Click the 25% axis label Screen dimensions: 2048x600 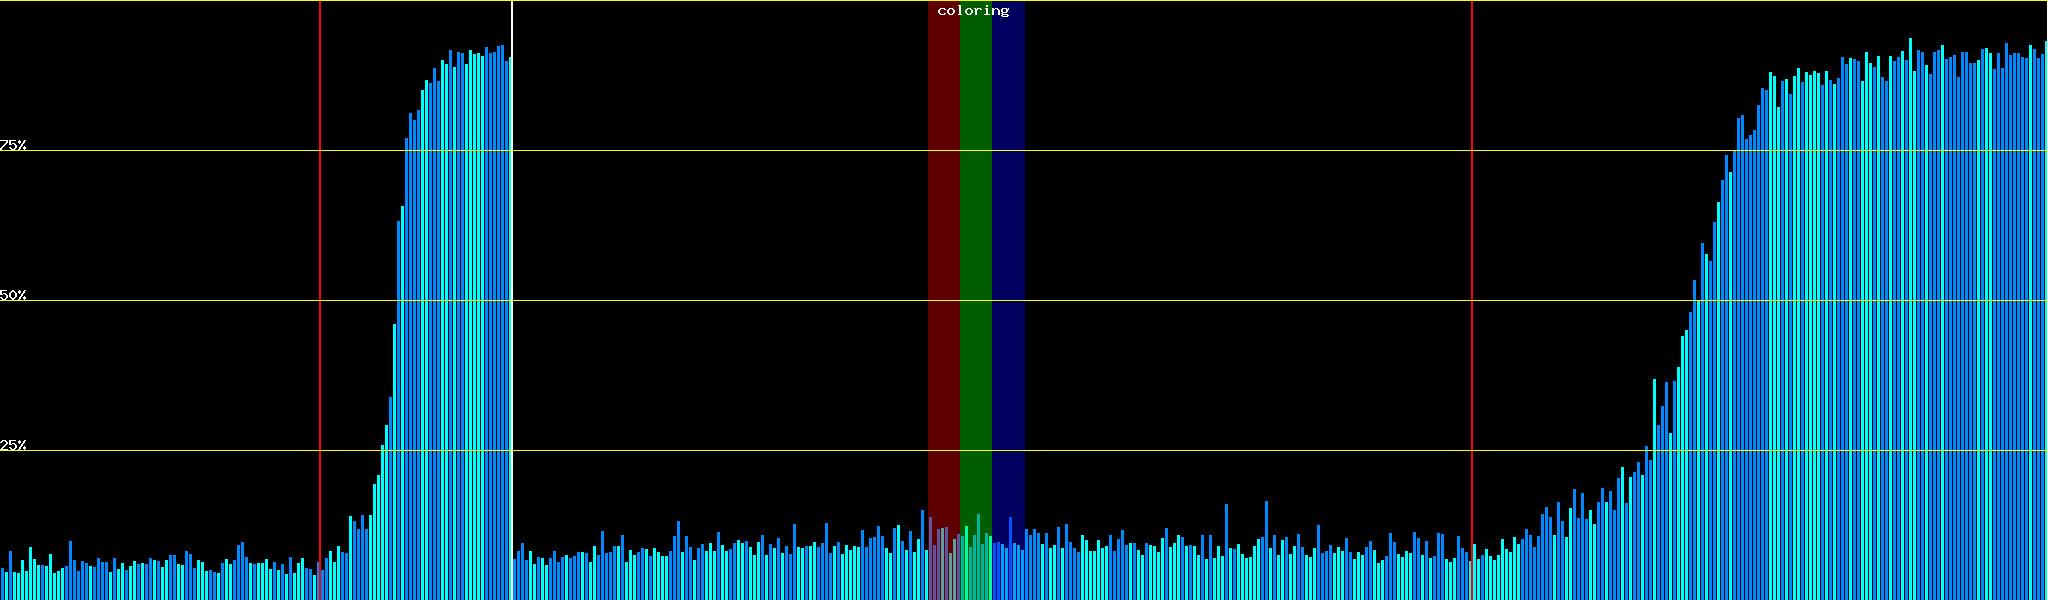coord(13,445)
